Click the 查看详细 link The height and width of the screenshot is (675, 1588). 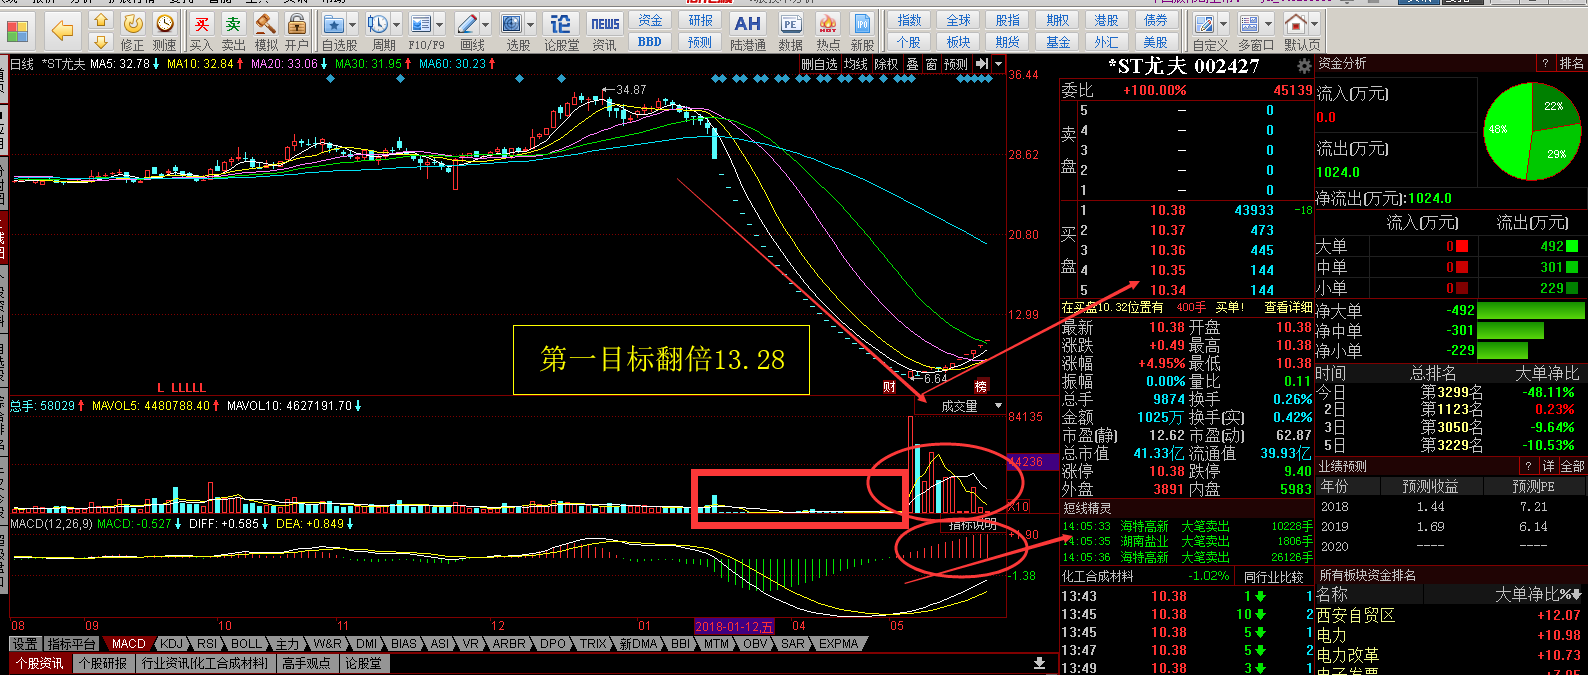click(x=1288, y=307)
